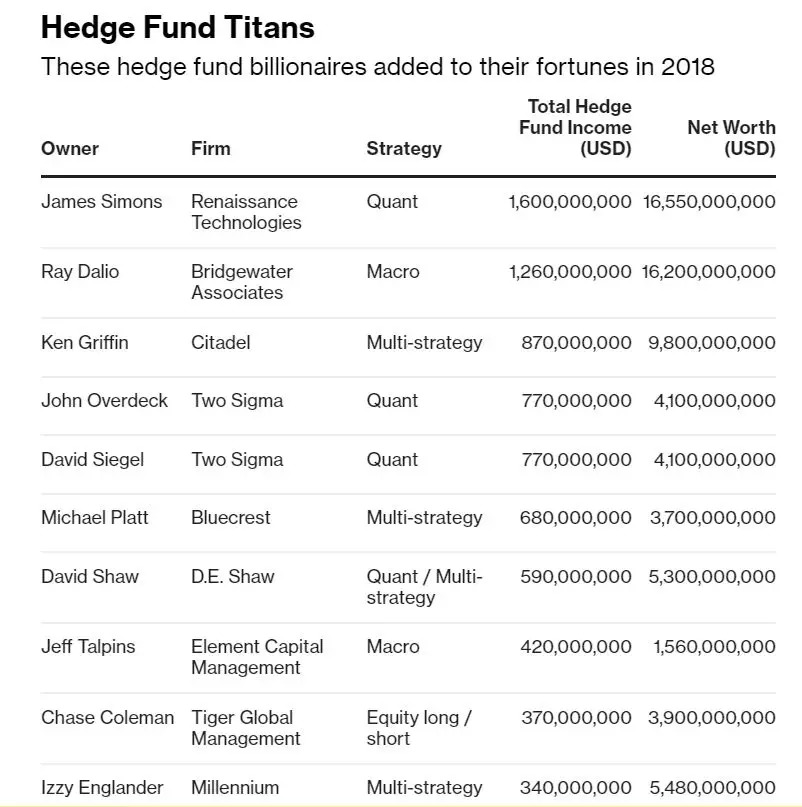Click James Simons' net worth 16,550,000,000

pyautogui.click(x=709, y=202)
